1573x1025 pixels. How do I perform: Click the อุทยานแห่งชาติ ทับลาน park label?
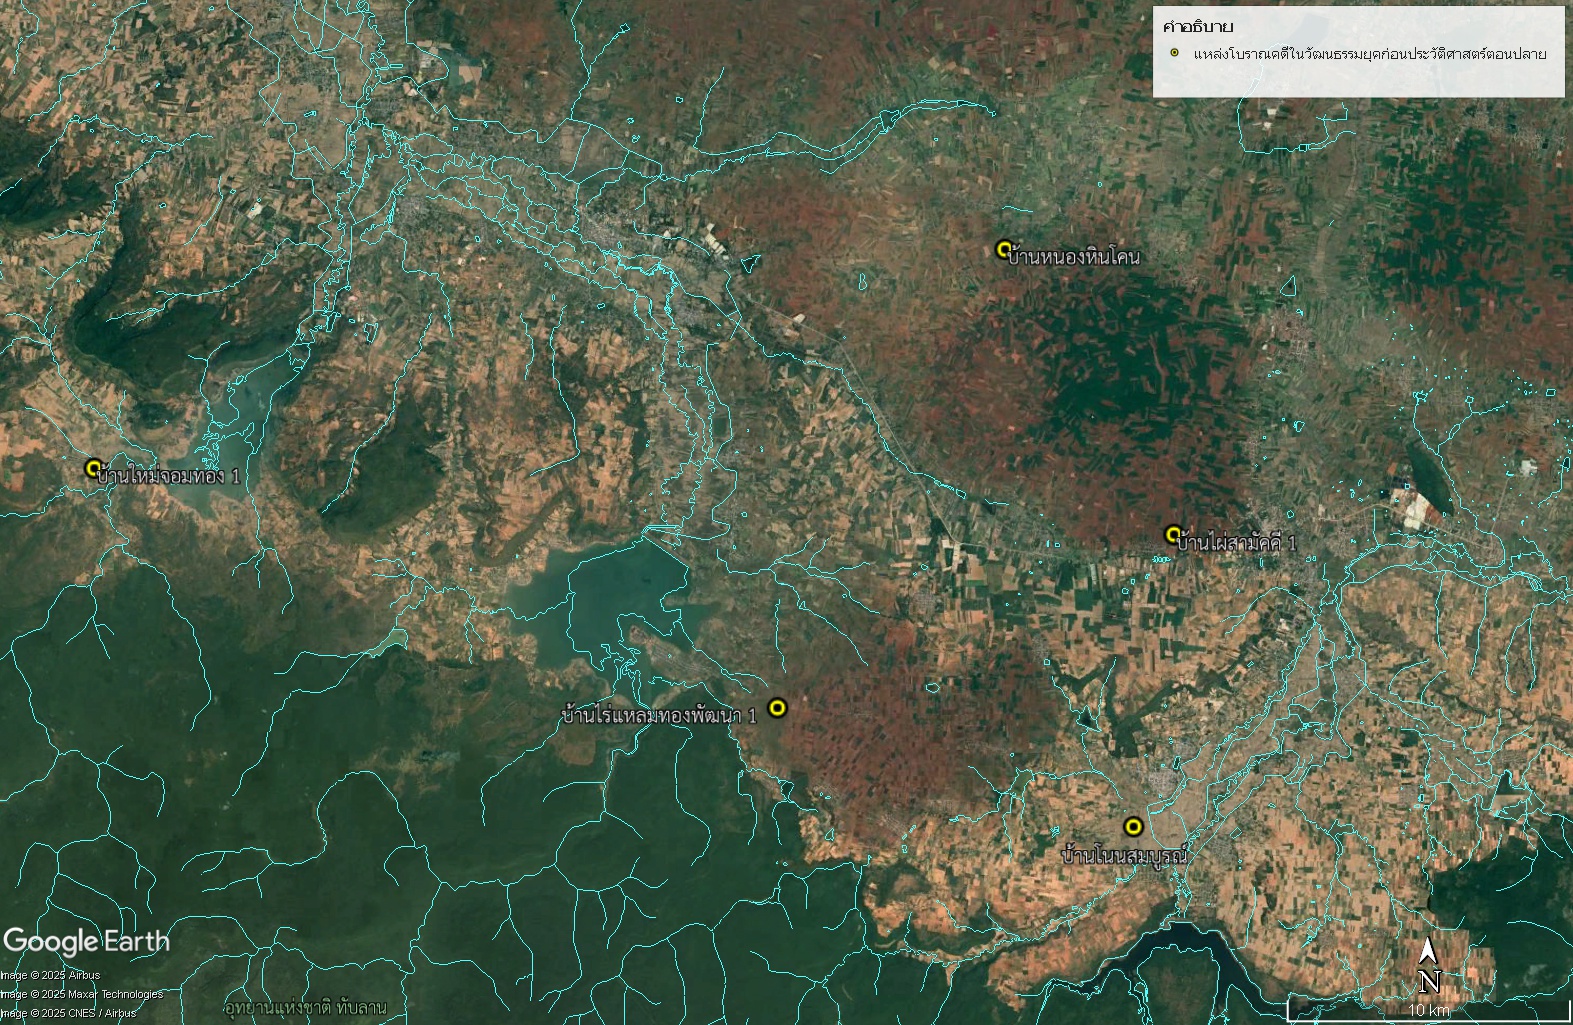[x=304, y=1006]
